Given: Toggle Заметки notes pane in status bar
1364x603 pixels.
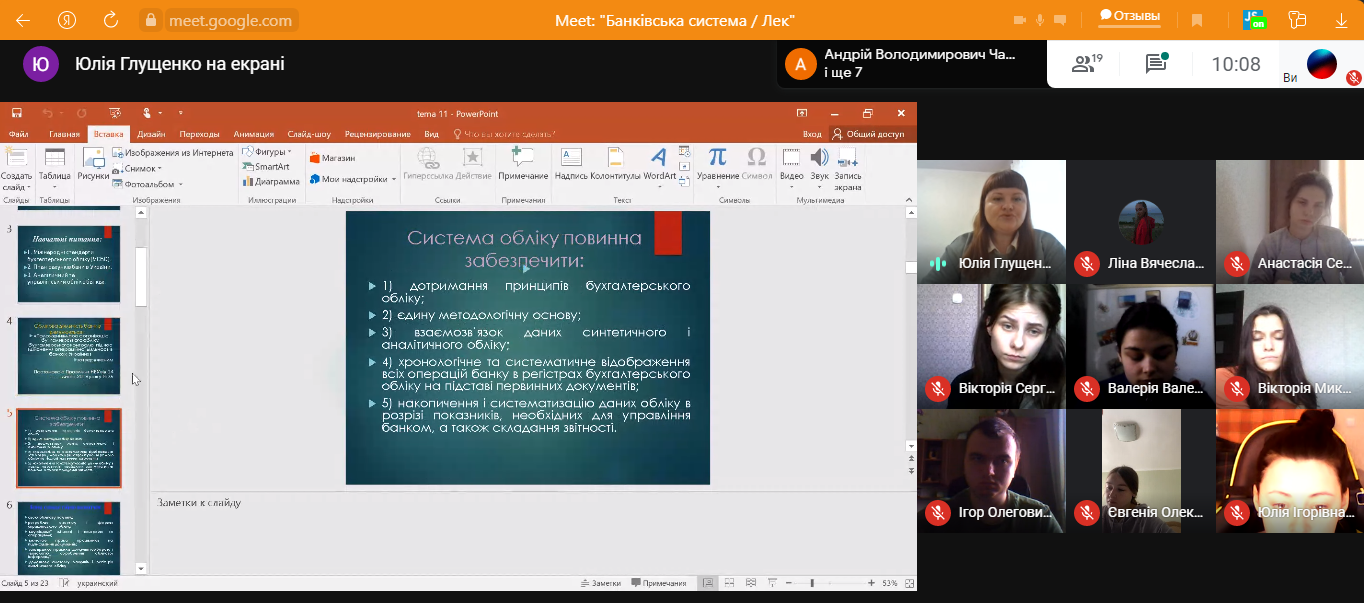Looking at the screenshot, I should (601, 583).
